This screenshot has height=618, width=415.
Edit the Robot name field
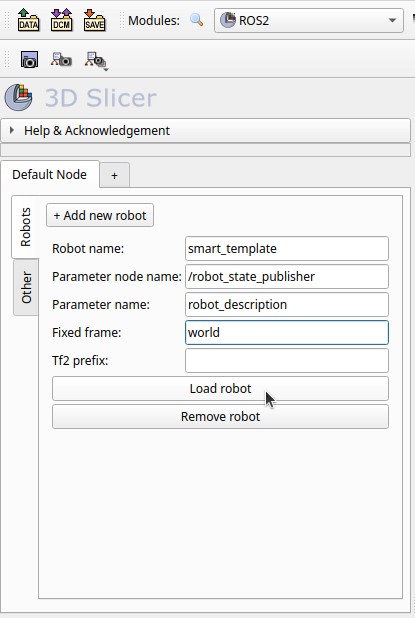click(x=287, y=249)
